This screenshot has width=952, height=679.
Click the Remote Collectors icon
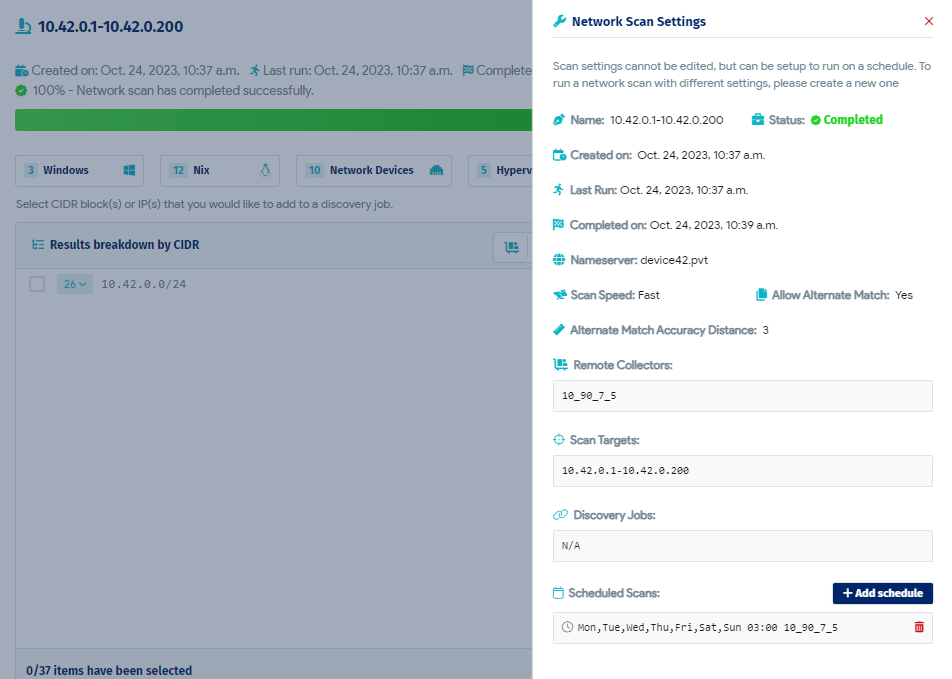[560, 364]
